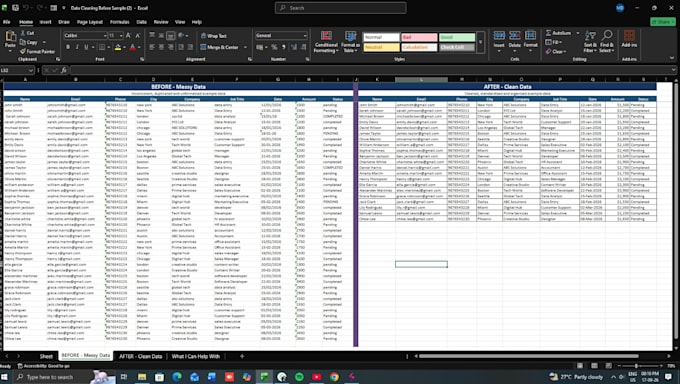Viewport: 680px width, 384px height.
Task: Click the accounting number format icon
Action: (x=259, y=47)
